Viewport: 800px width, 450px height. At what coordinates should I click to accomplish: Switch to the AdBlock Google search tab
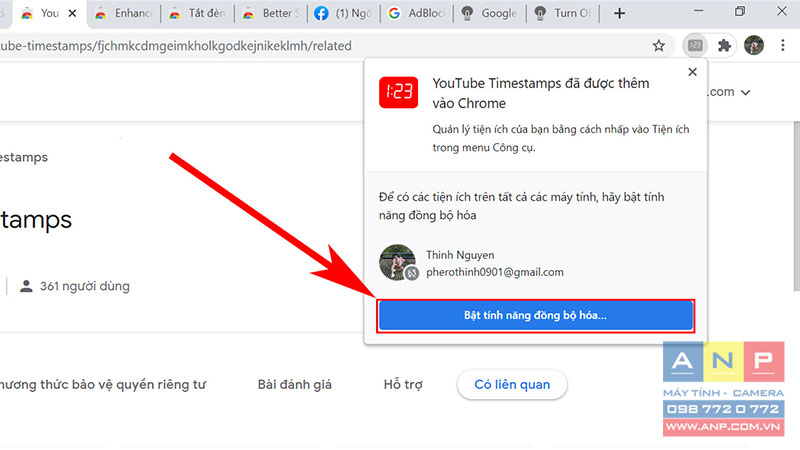(x=417, y=13)
